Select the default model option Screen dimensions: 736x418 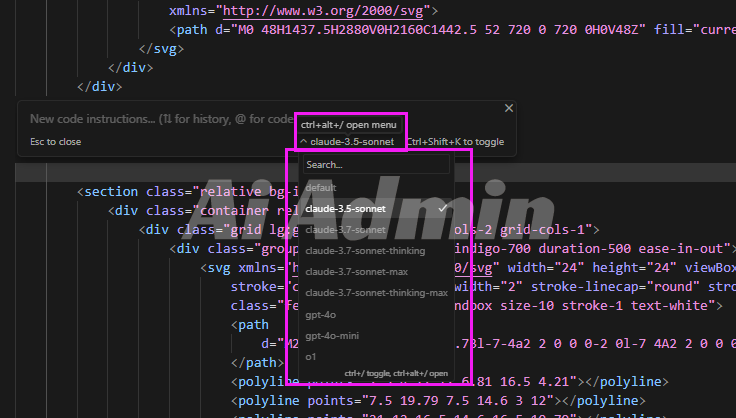[x=376, y=188]
